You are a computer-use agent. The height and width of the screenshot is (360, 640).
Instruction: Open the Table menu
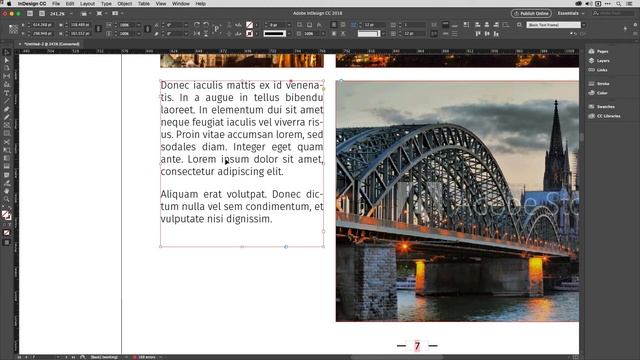pos(144,3)
